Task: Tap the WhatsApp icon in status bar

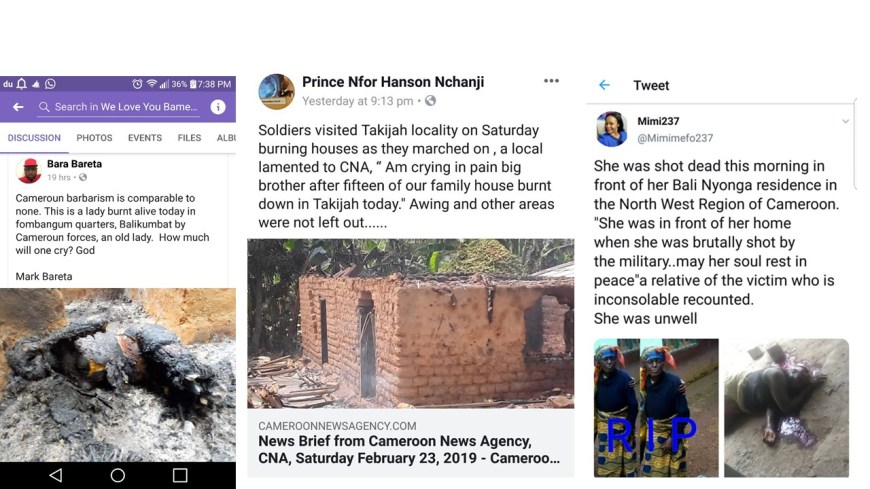Action: pos(50,84)
